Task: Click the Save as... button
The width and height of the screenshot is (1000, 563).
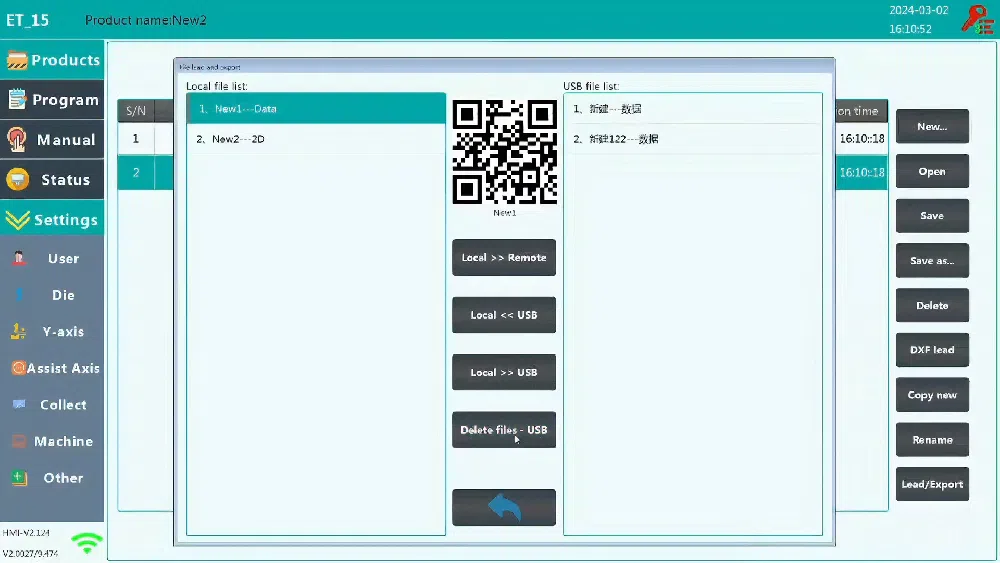Action: pos(932,261)
